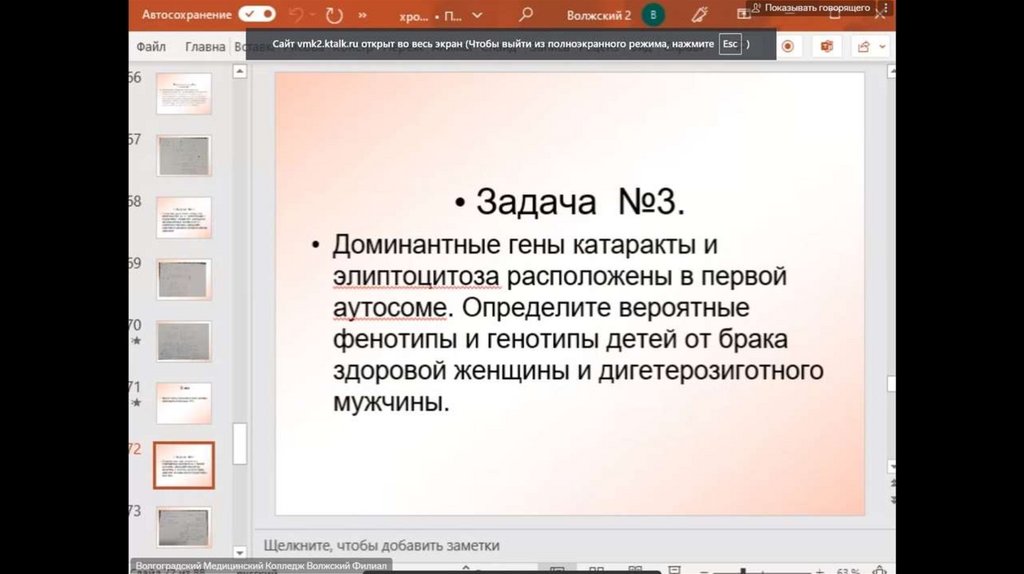1024x574 pixels.
Task: Click the redo arrow icon in title bar
Action: pyautogui.click(x=334, y=16)
